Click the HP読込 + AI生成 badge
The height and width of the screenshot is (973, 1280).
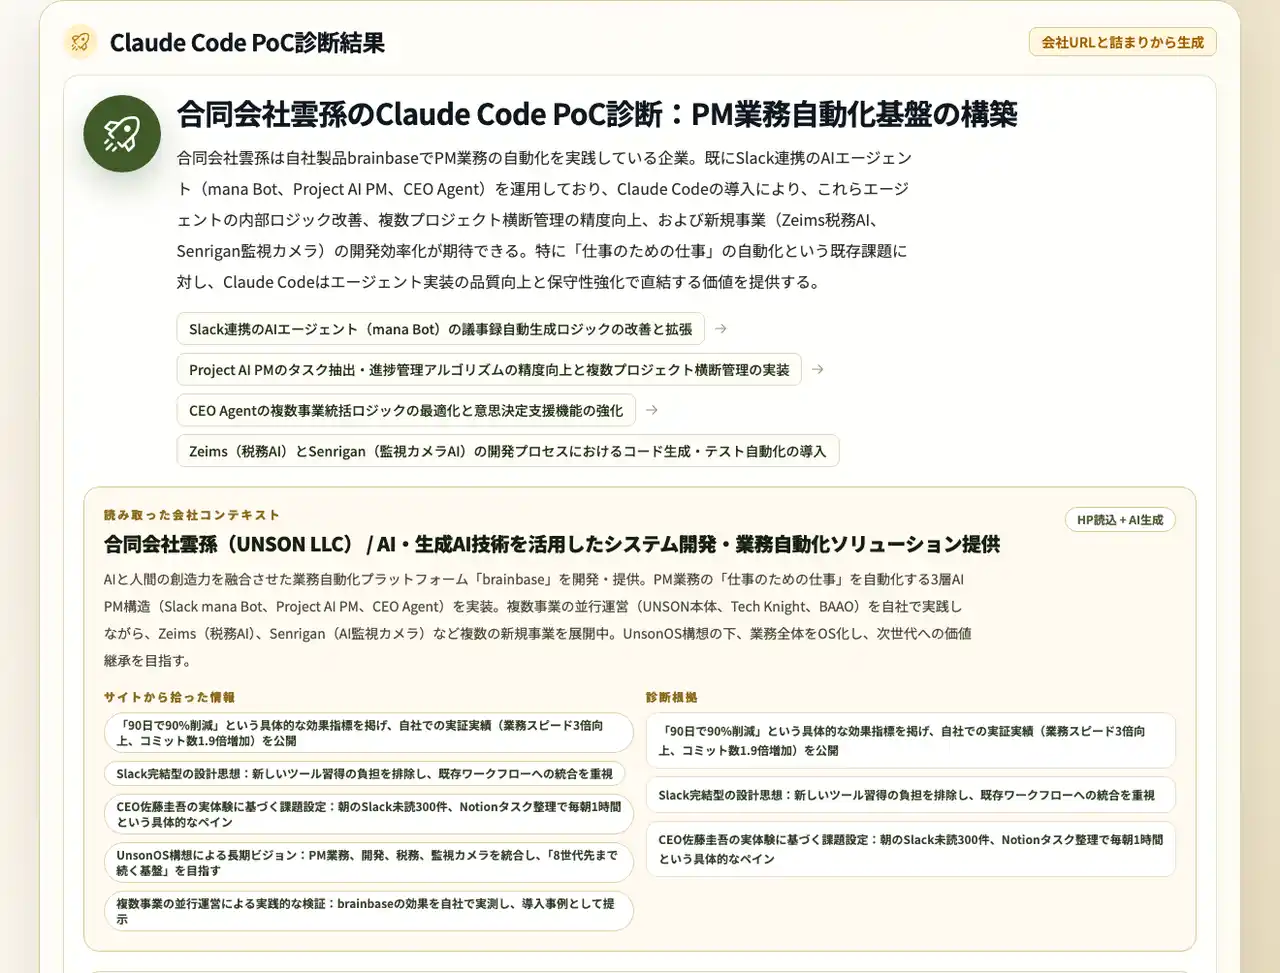pos(1119,520)
